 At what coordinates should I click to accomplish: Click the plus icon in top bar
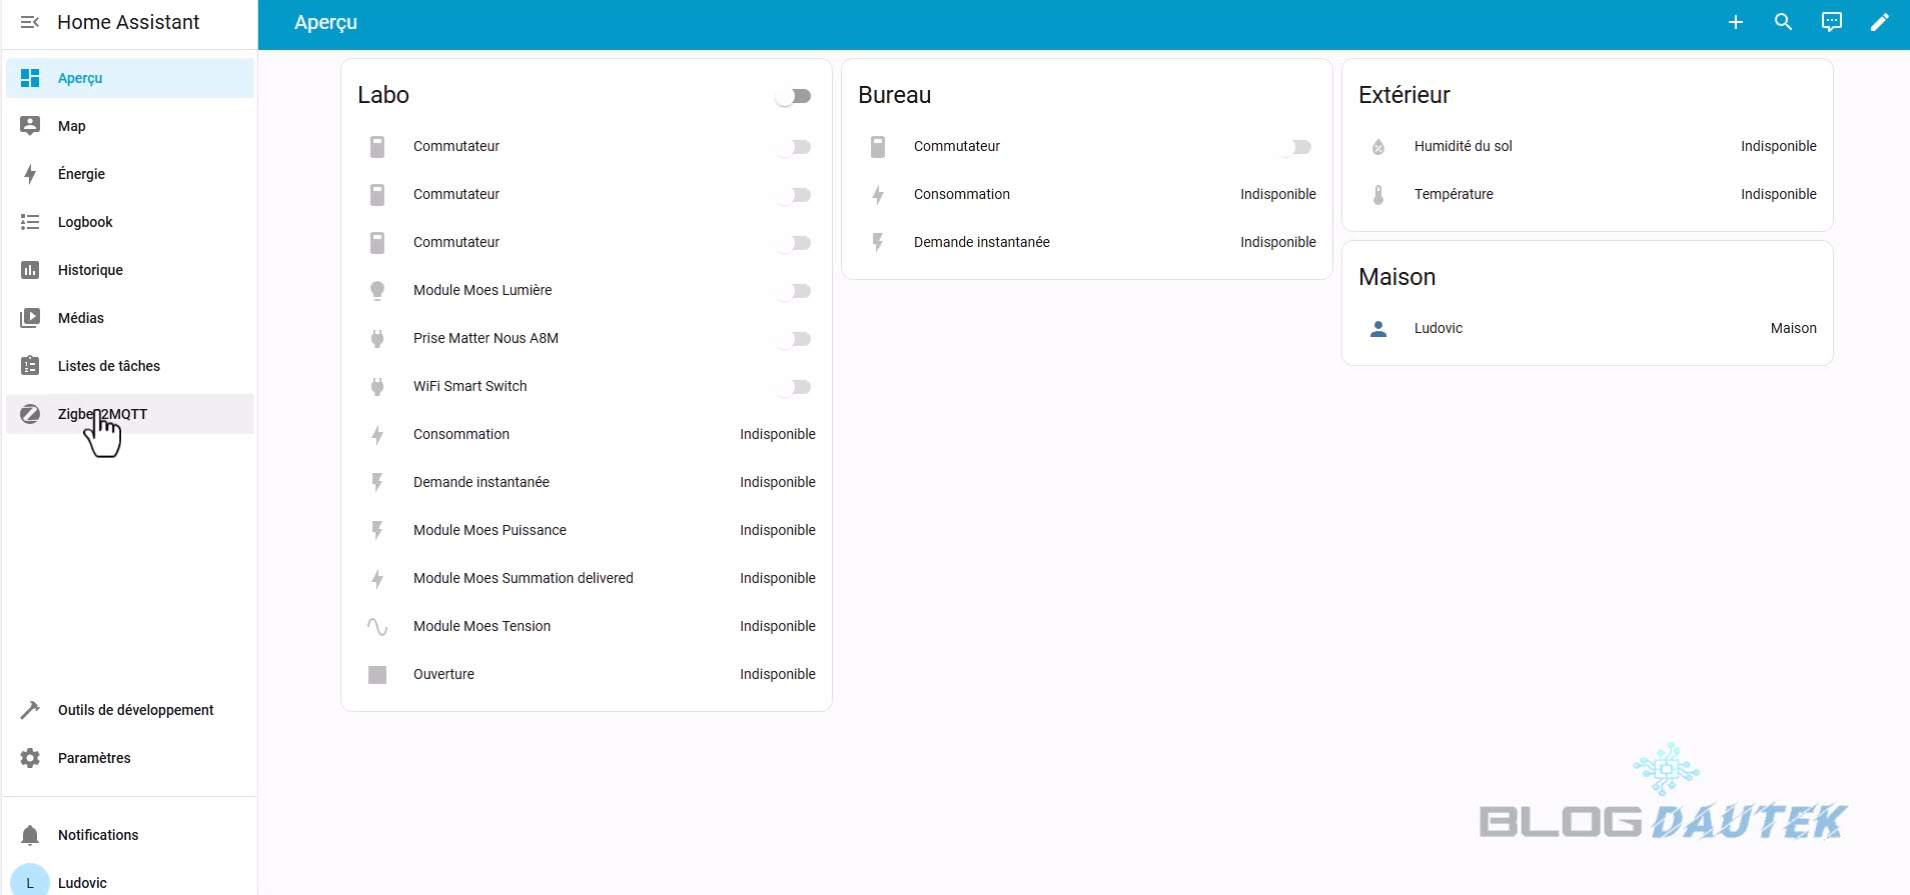point(1736,22)
